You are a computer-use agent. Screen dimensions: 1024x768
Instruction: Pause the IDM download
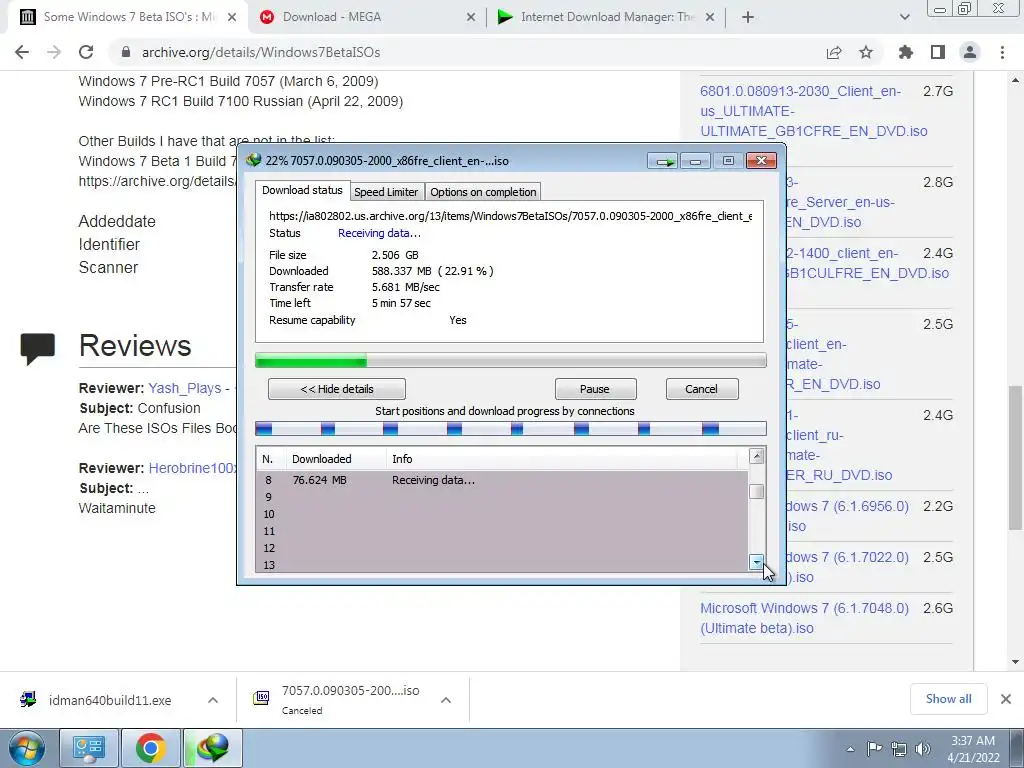pos(595,389)
